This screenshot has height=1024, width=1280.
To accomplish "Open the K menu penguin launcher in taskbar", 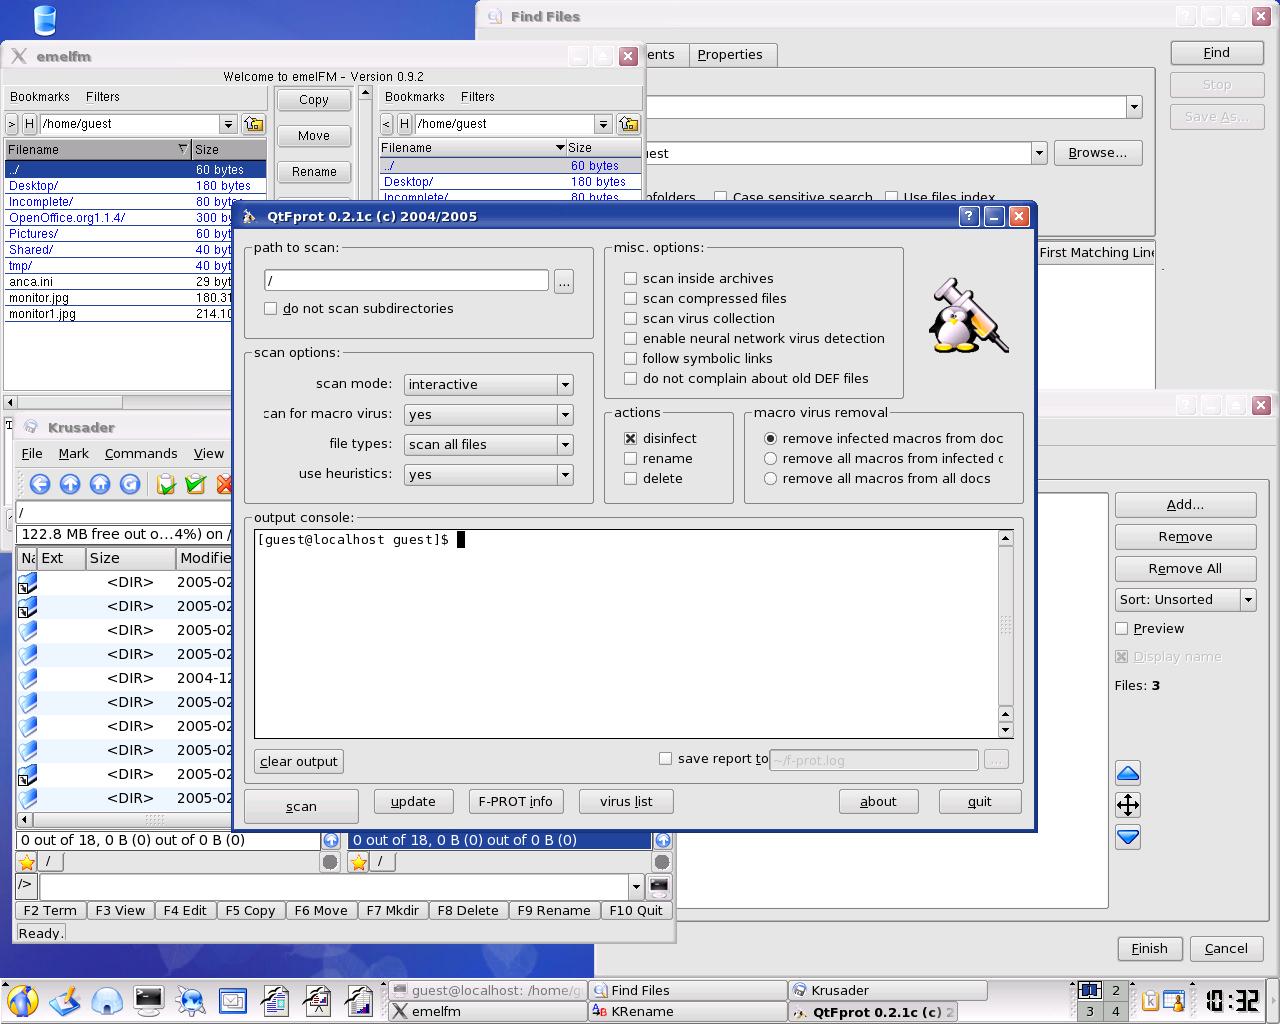I will [x=22, y=1000].
